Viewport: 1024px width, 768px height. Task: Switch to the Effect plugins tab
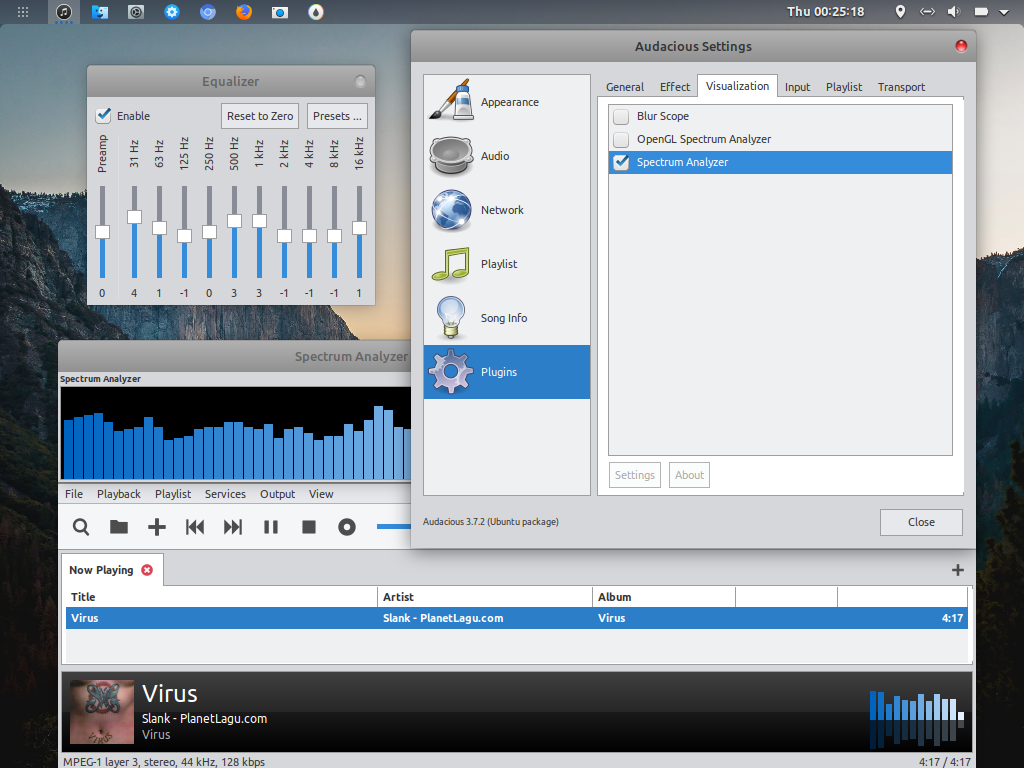point(675,87)
